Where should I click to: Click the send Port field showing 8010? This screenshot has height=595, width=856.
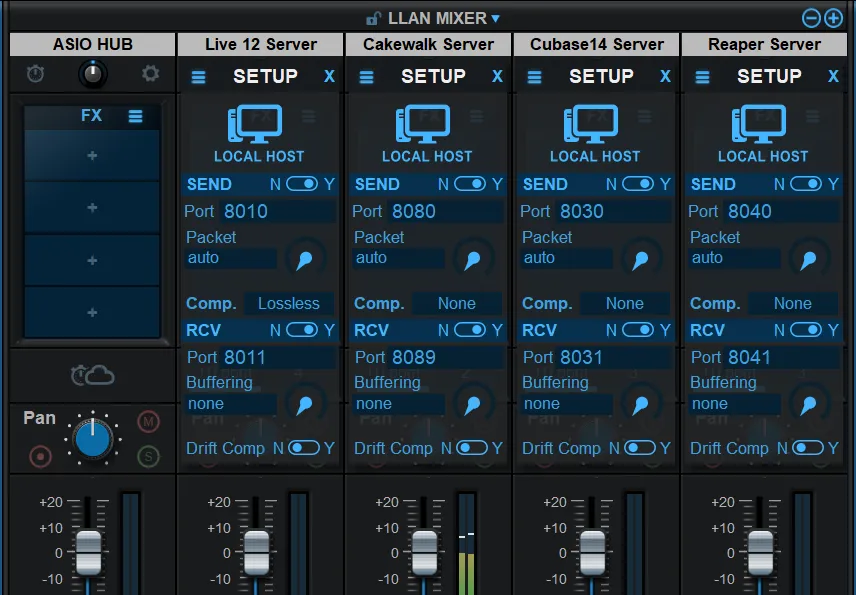(x=278, y=211)
